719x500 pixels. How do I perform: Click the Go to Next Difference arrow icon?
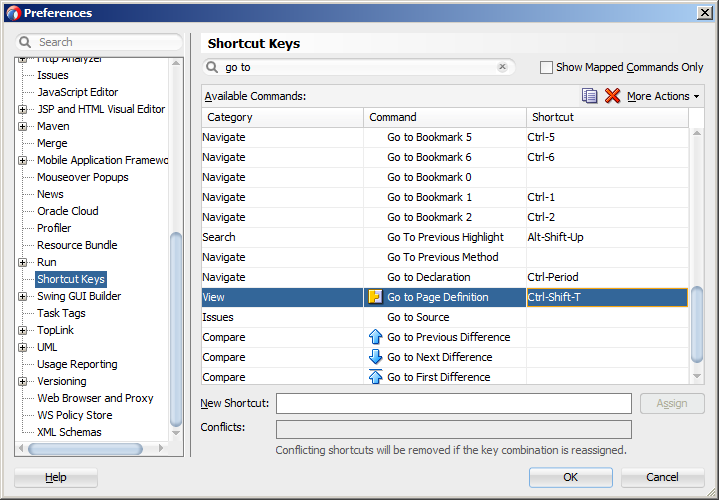point(375,357)
